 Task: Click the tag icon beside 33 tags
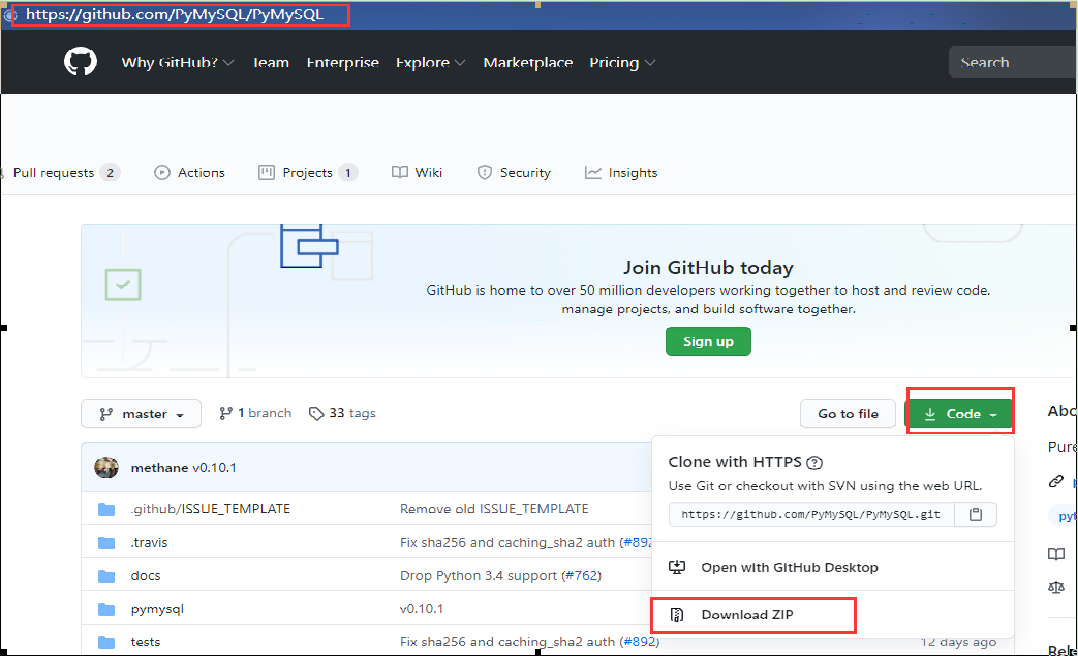(316, 413)
